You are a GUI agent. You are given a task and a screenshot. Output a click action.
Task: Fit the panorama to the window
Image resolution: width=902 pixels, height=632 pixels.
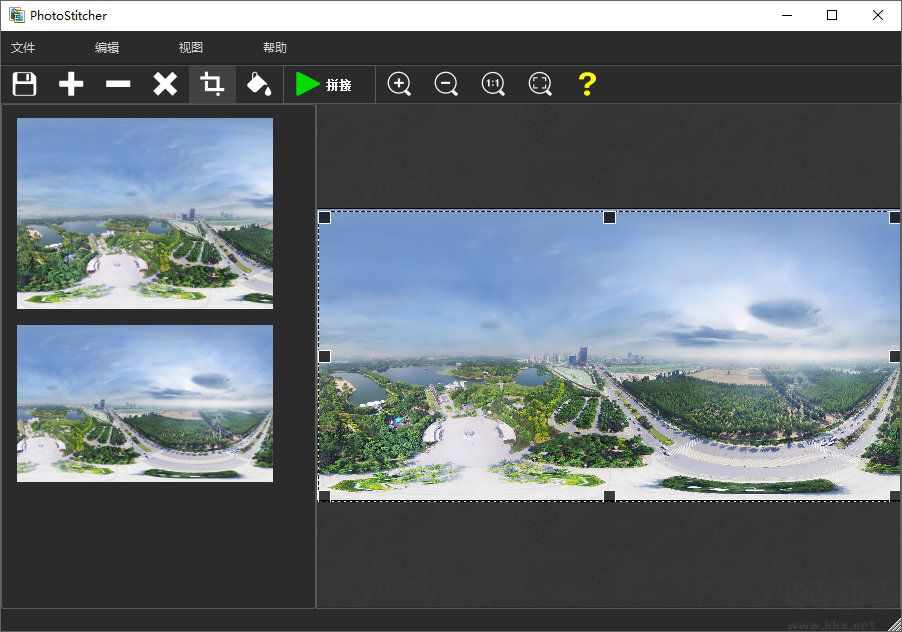(540, 84)
